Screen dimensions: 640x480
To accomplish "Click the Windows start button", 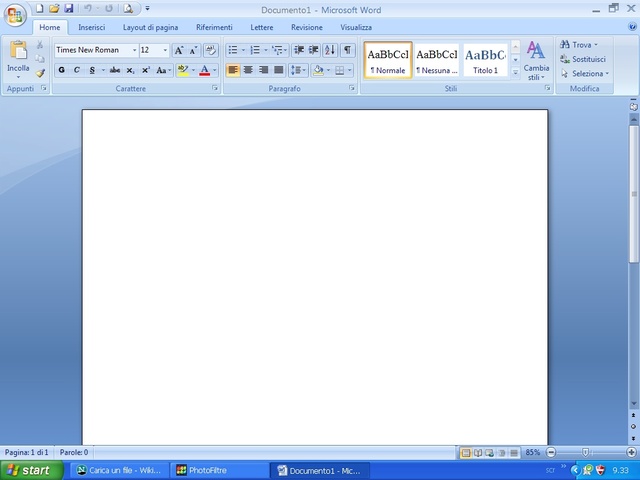I will [32, 470].
